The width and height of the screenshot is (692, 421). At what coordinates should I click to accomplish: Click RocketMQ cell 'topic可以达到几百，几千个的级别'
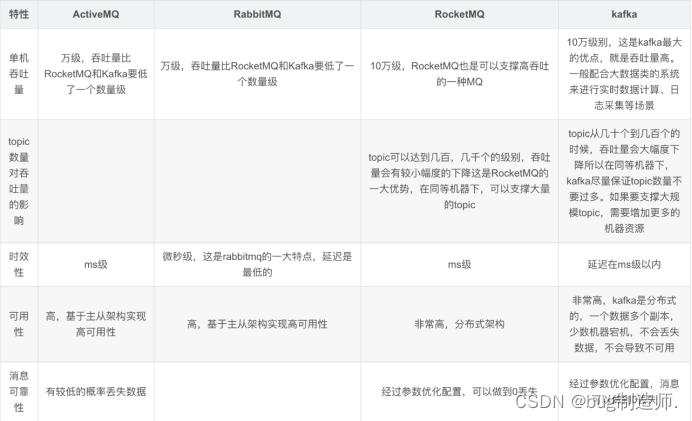[x=459, y=181]
